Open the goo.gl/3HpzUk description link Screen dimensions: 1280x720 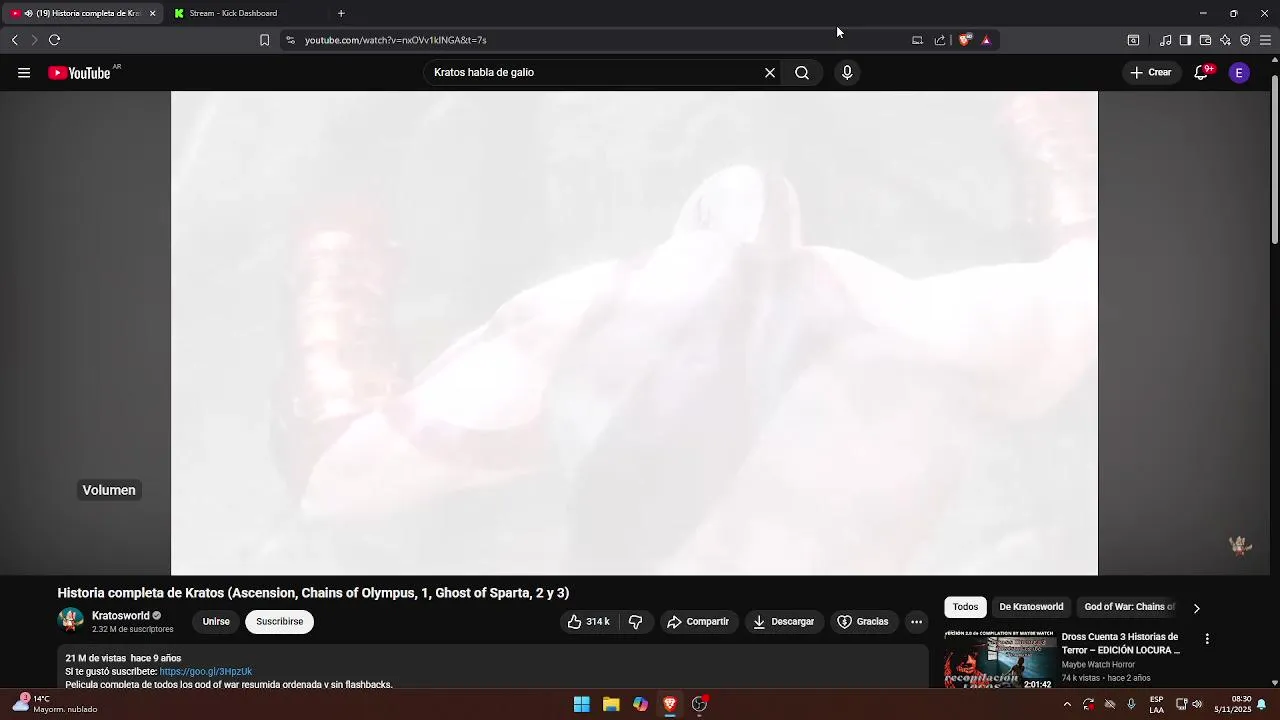pos(205,671)
